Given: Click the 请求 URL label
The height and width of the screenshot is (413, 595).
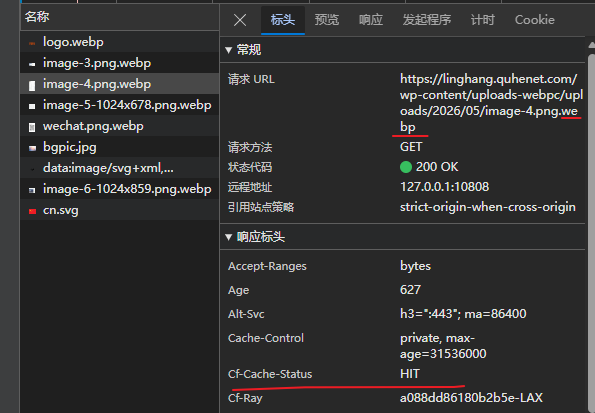Looking at the screenshot, I should click(251, 79).
